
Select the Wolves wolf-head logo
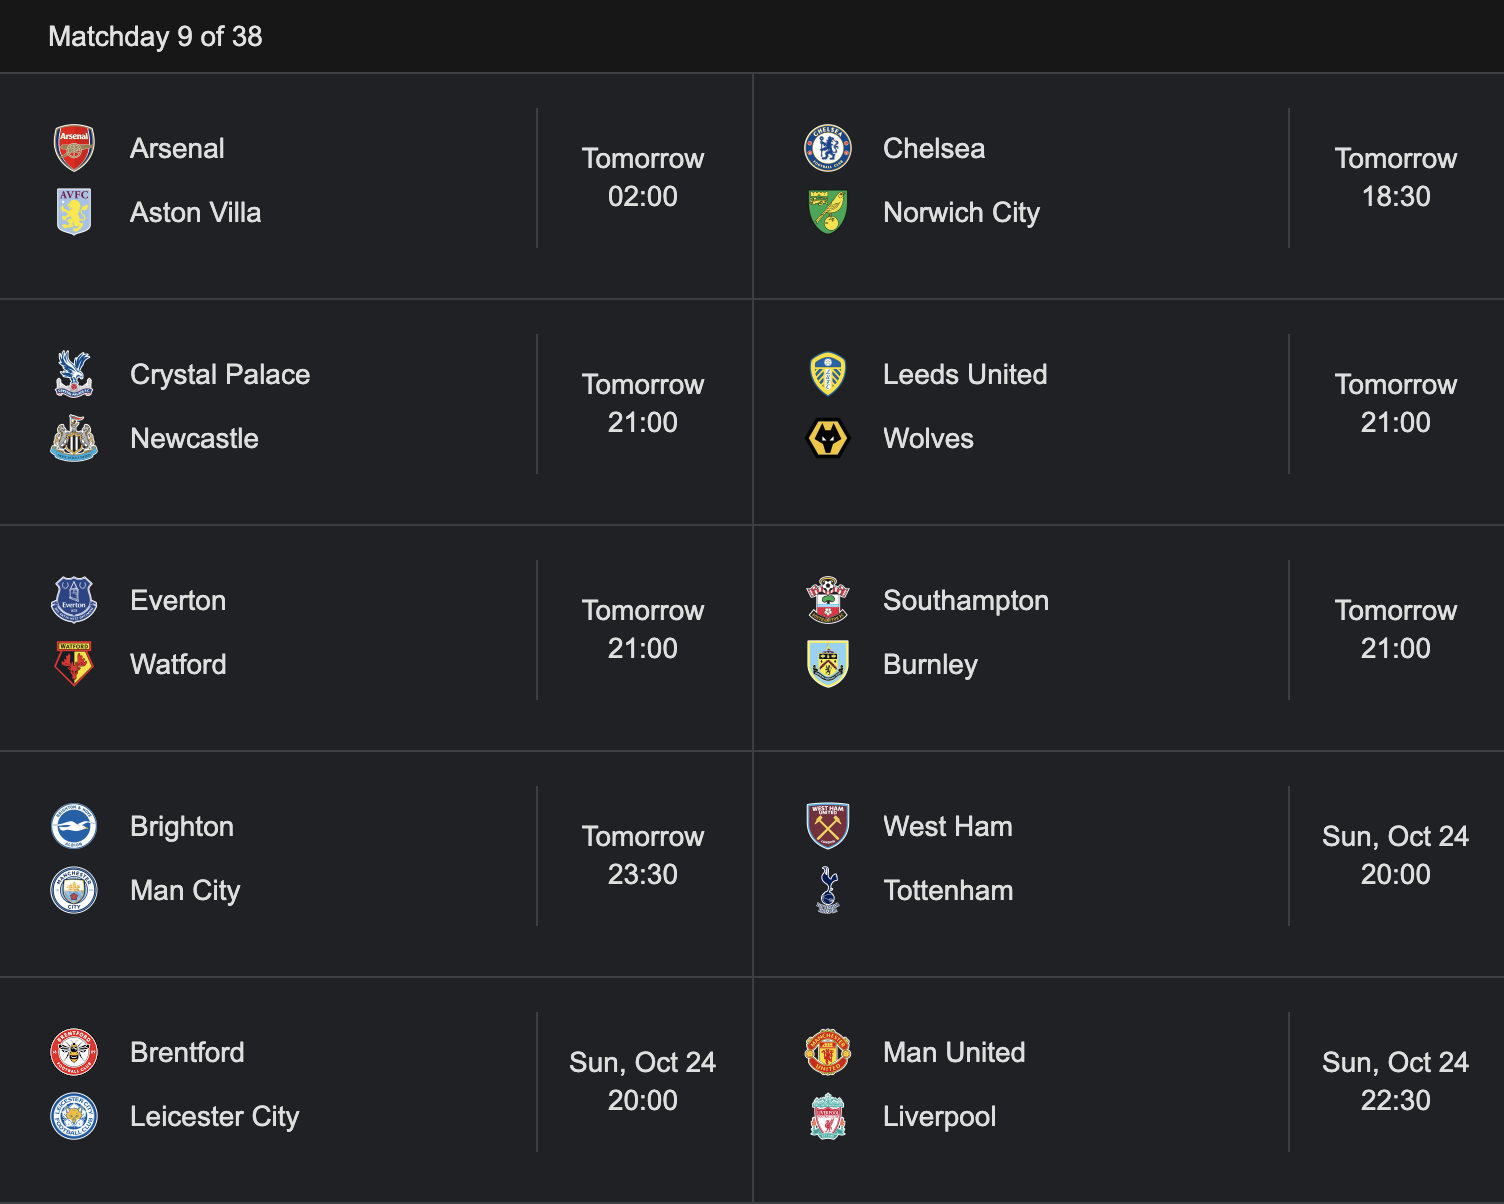(x=828, y=438)
